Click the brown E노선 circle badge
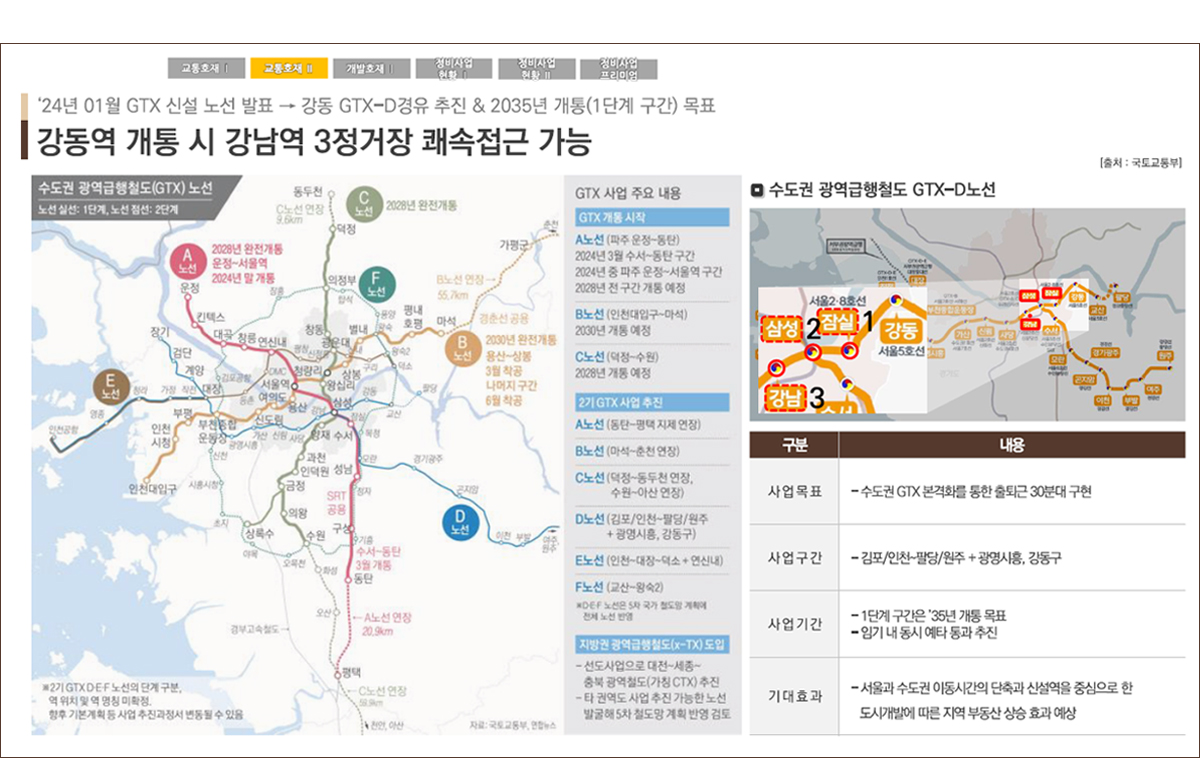The image size is (1200, 758). (x=109, y=388)
